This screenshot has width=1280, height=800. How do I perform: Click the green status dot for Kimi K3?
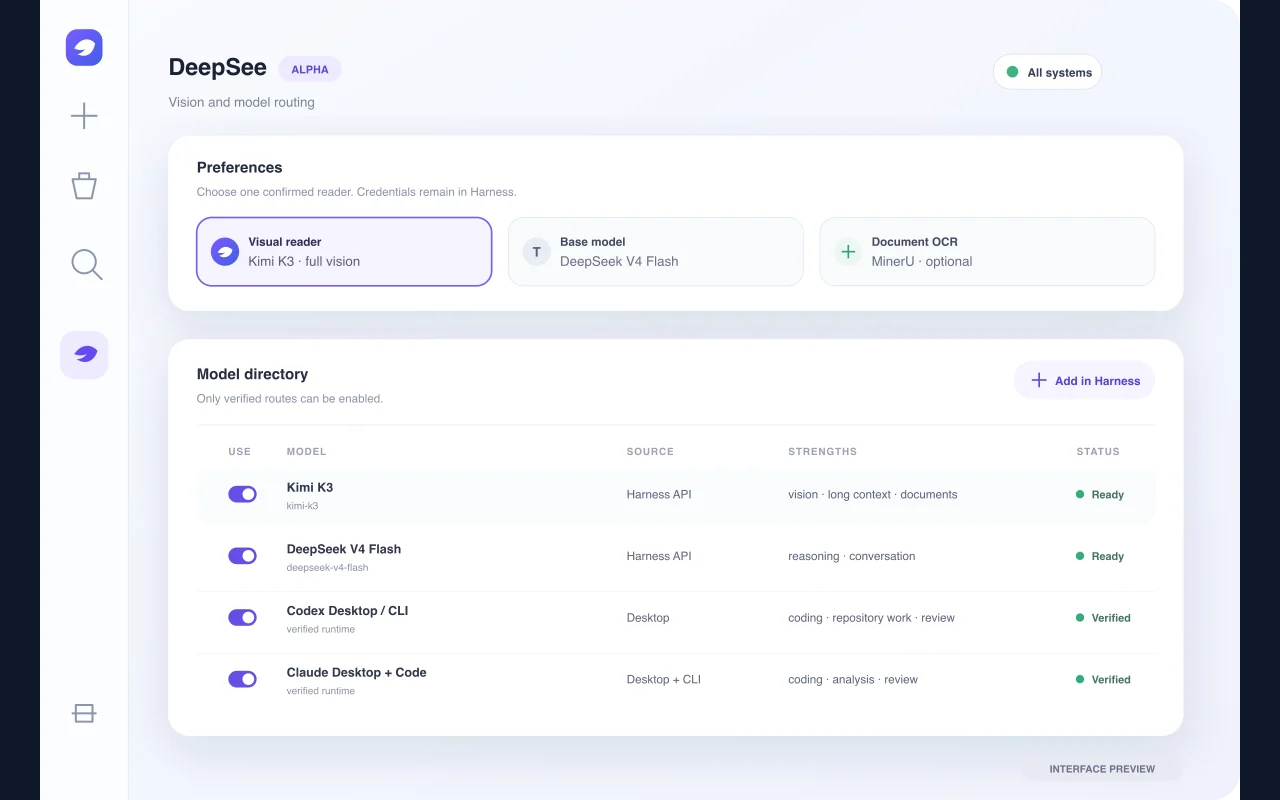[1080, 494]
